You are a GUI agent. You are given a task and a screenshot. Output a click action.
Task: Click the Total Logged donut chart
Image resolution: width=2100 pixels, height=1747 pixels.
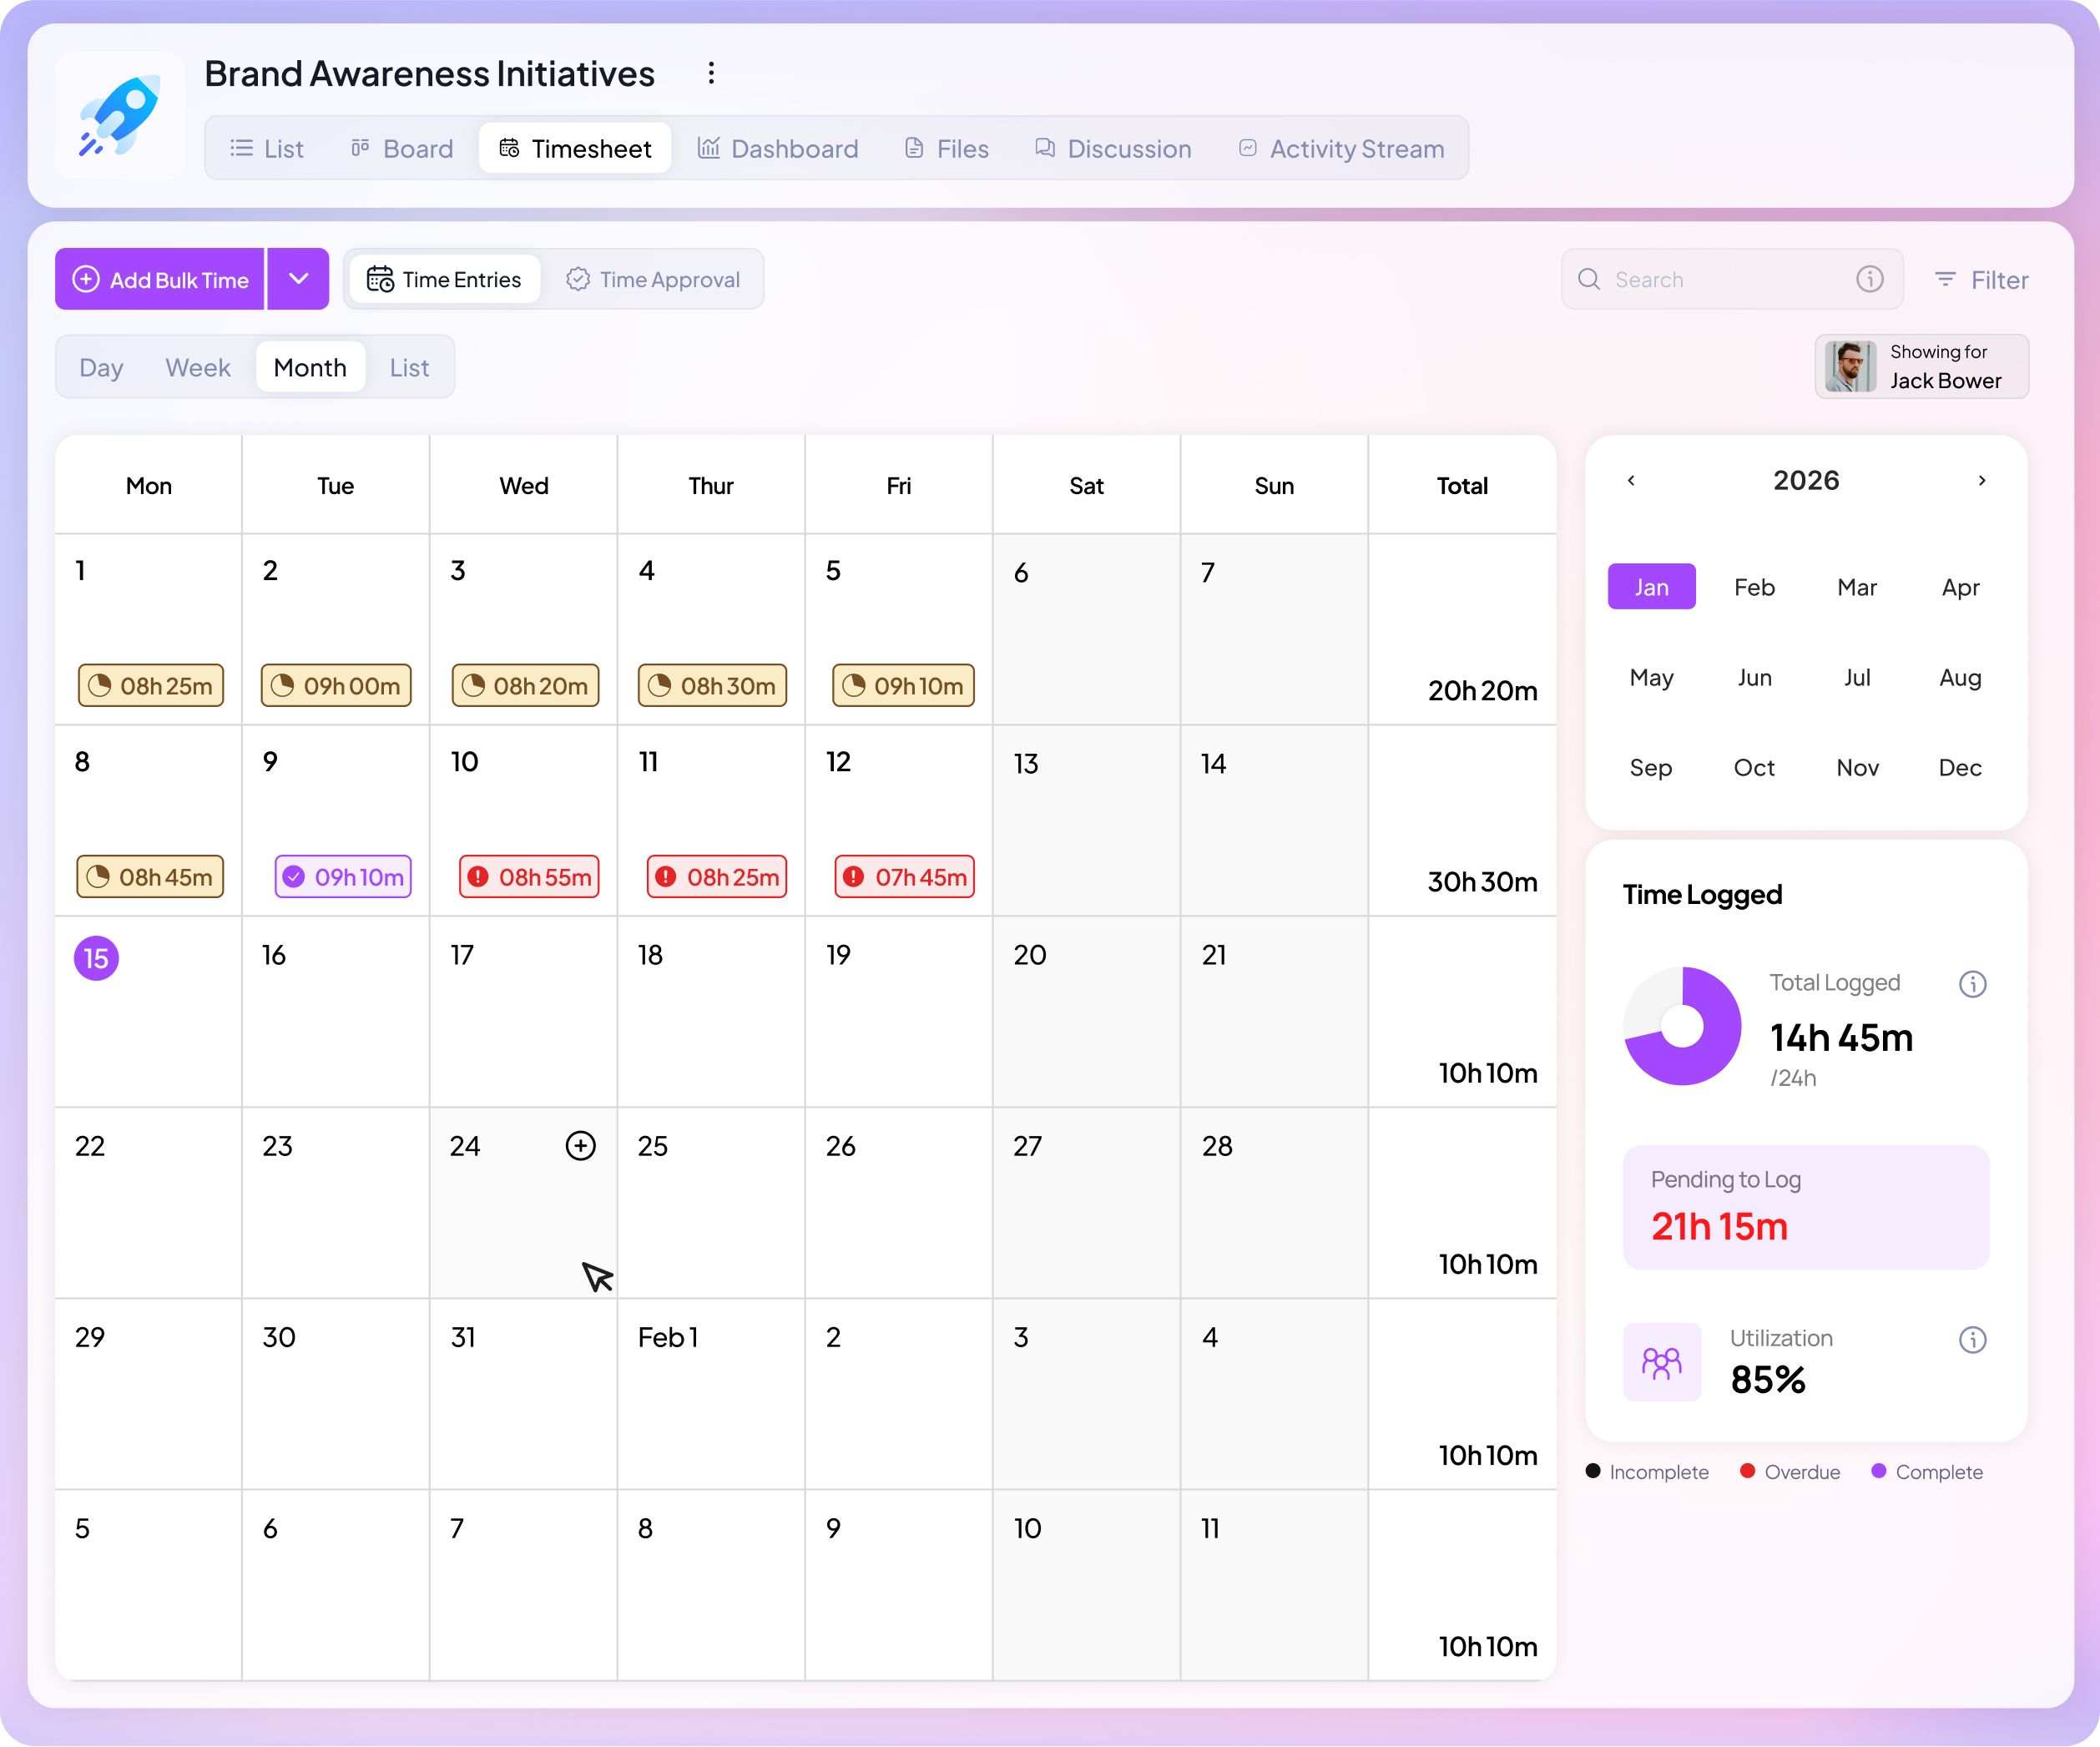click(x=1683, y=1027)
